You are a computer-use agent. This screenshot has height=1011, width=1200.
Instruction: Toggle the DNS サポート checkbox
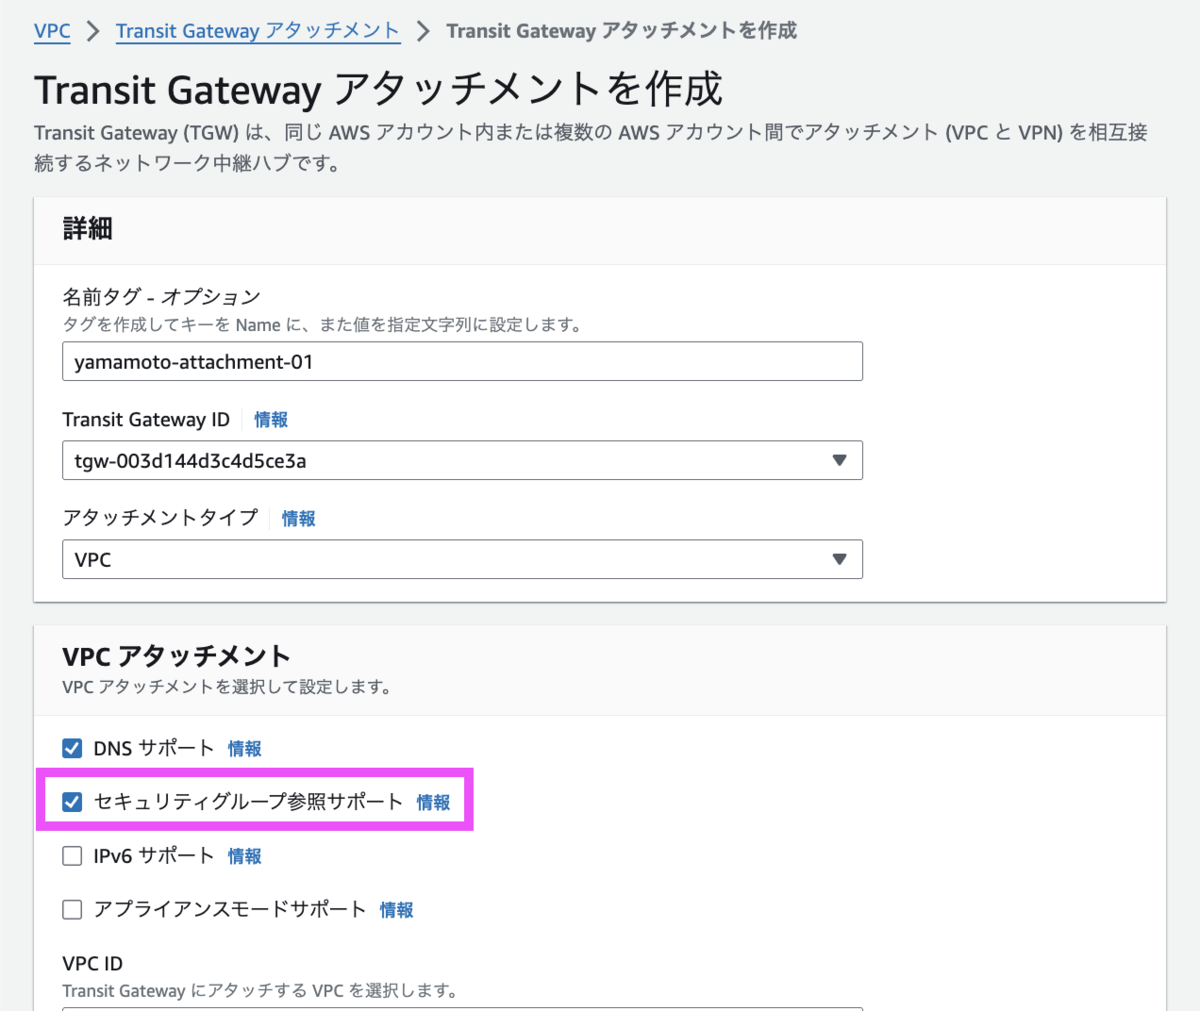click(72, 748)
